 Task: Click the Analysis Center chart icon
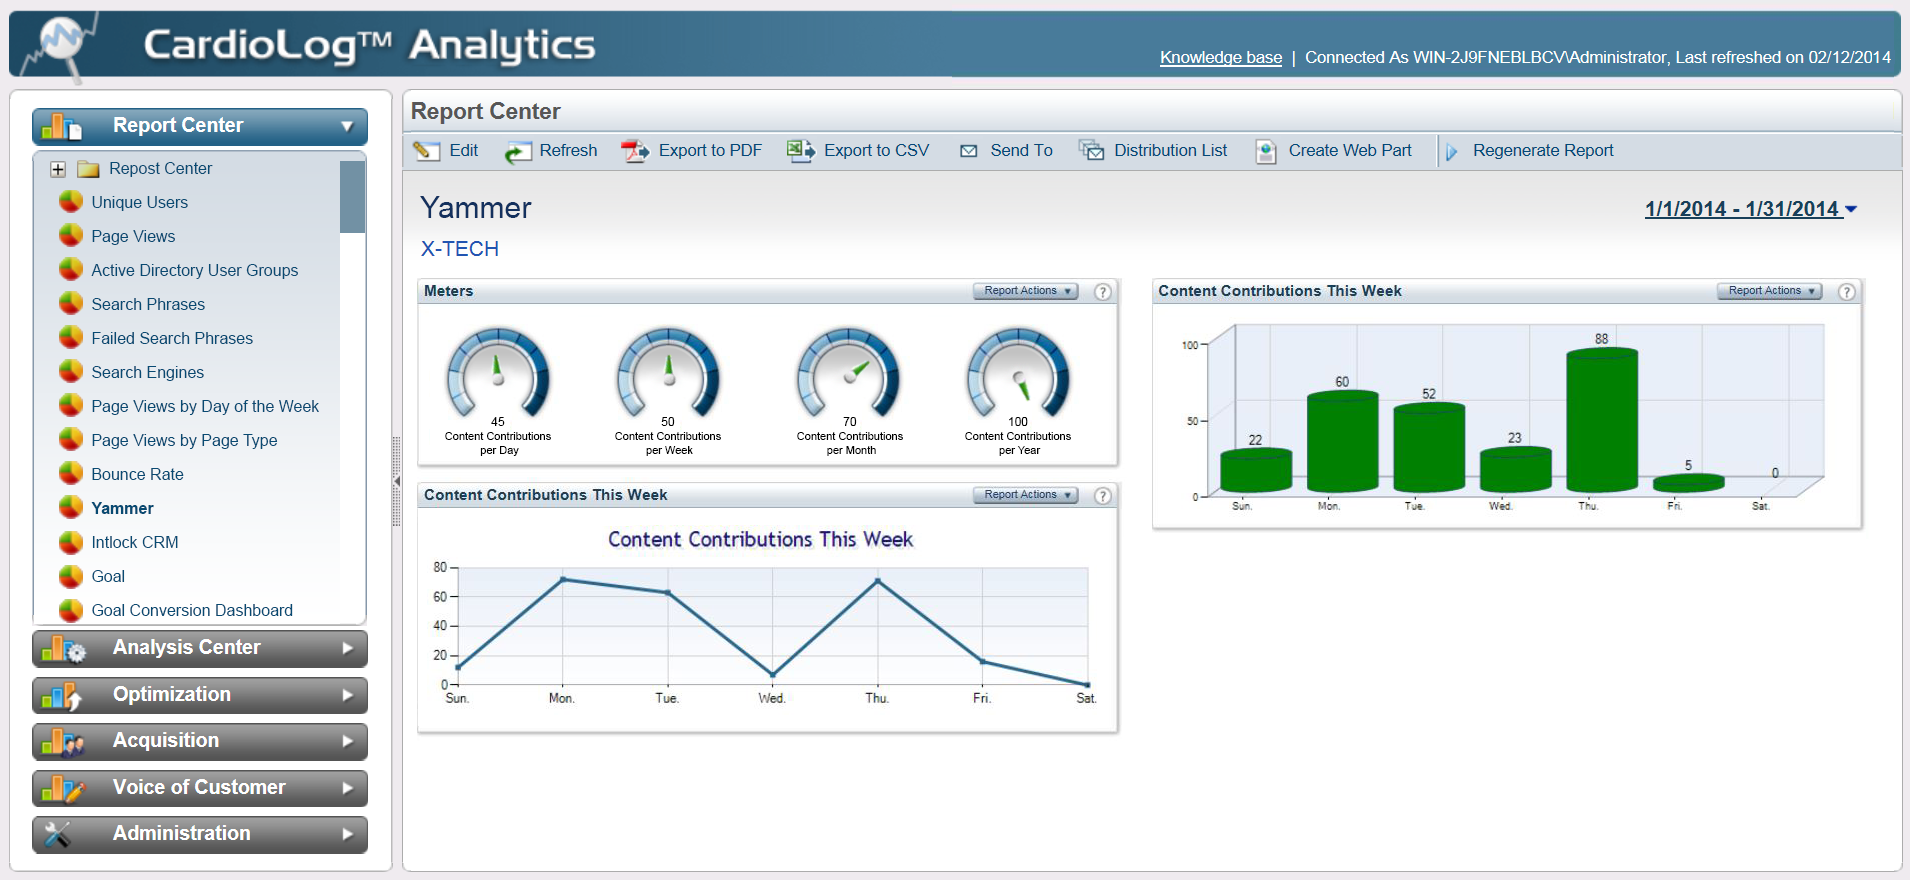[64, 649]
